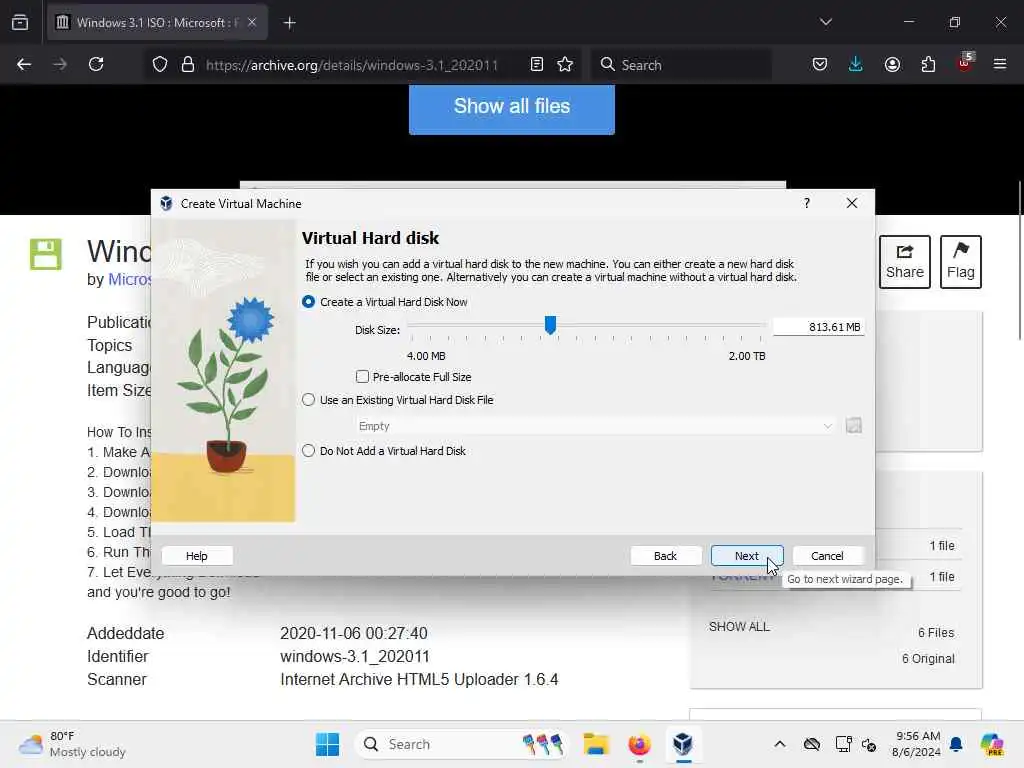Open Firefox hamburger menu
The image size is (1024, 768).
(x=1000, y=65)
